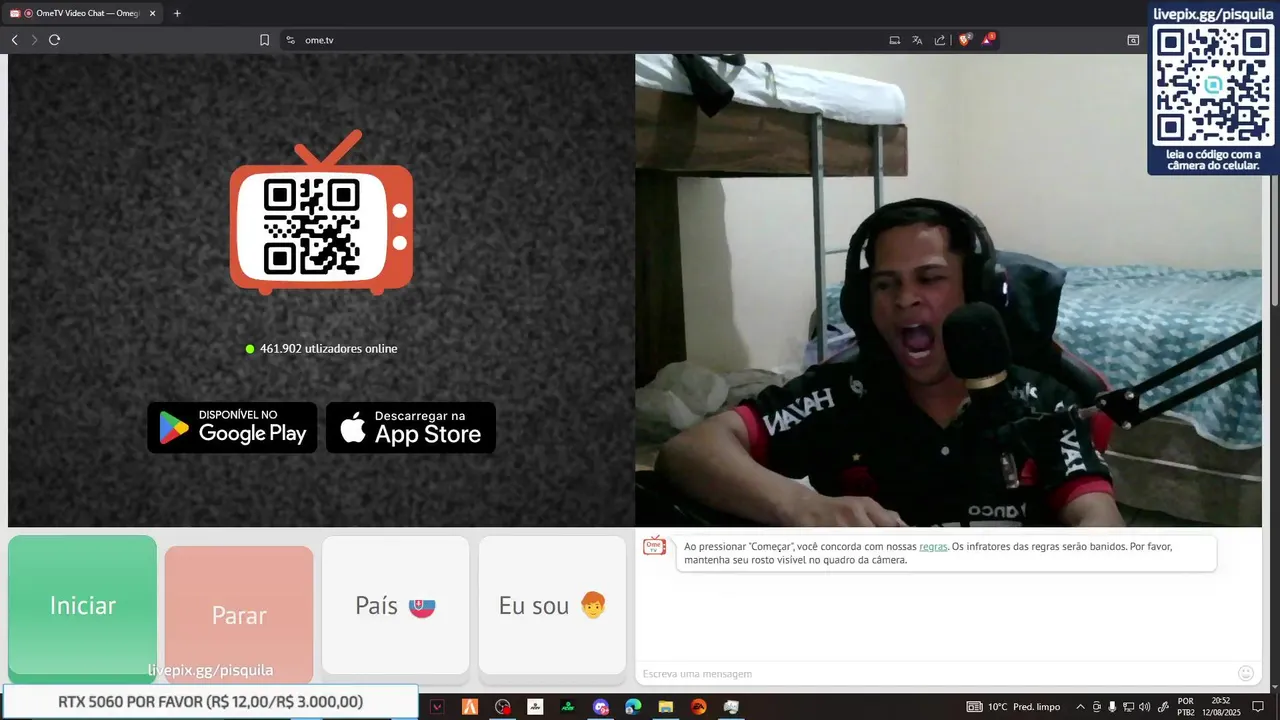Open the browser sidebar panel icon
The height and width of the screenshot is (720, 1280).
click(1133, 40)
